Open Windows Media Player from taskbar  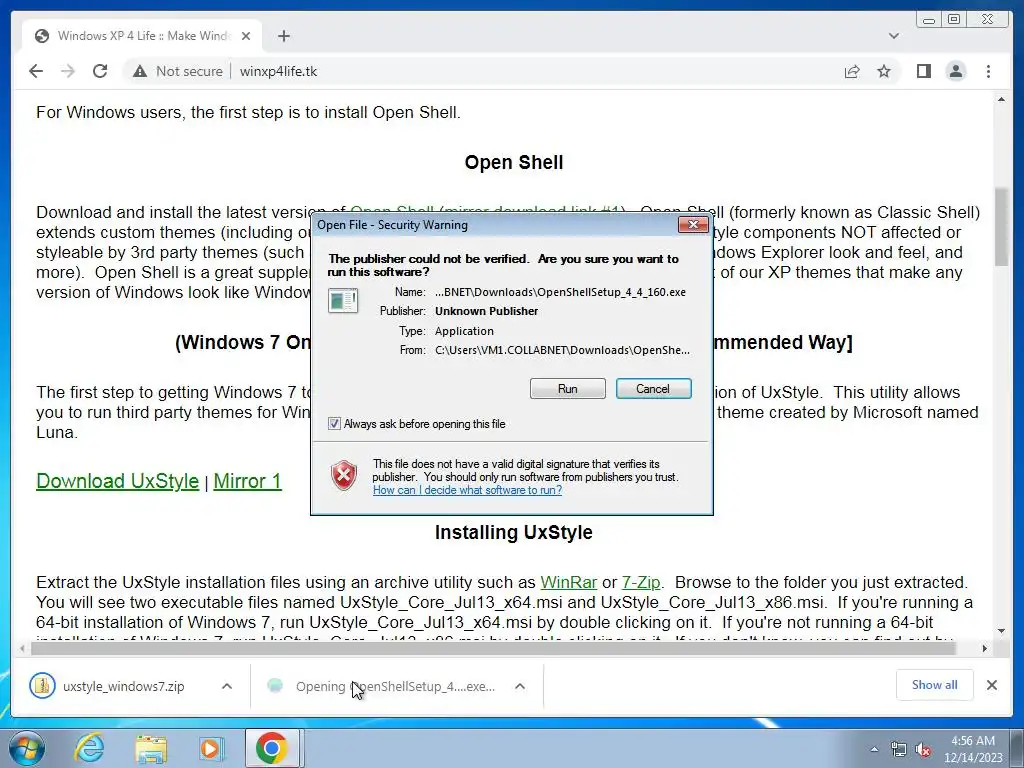[x=210, y=748]
